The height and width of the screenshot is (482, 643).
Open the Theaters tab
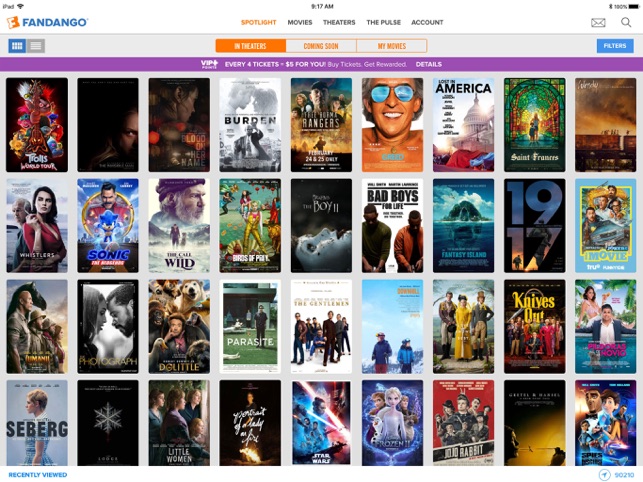(339, 23)
